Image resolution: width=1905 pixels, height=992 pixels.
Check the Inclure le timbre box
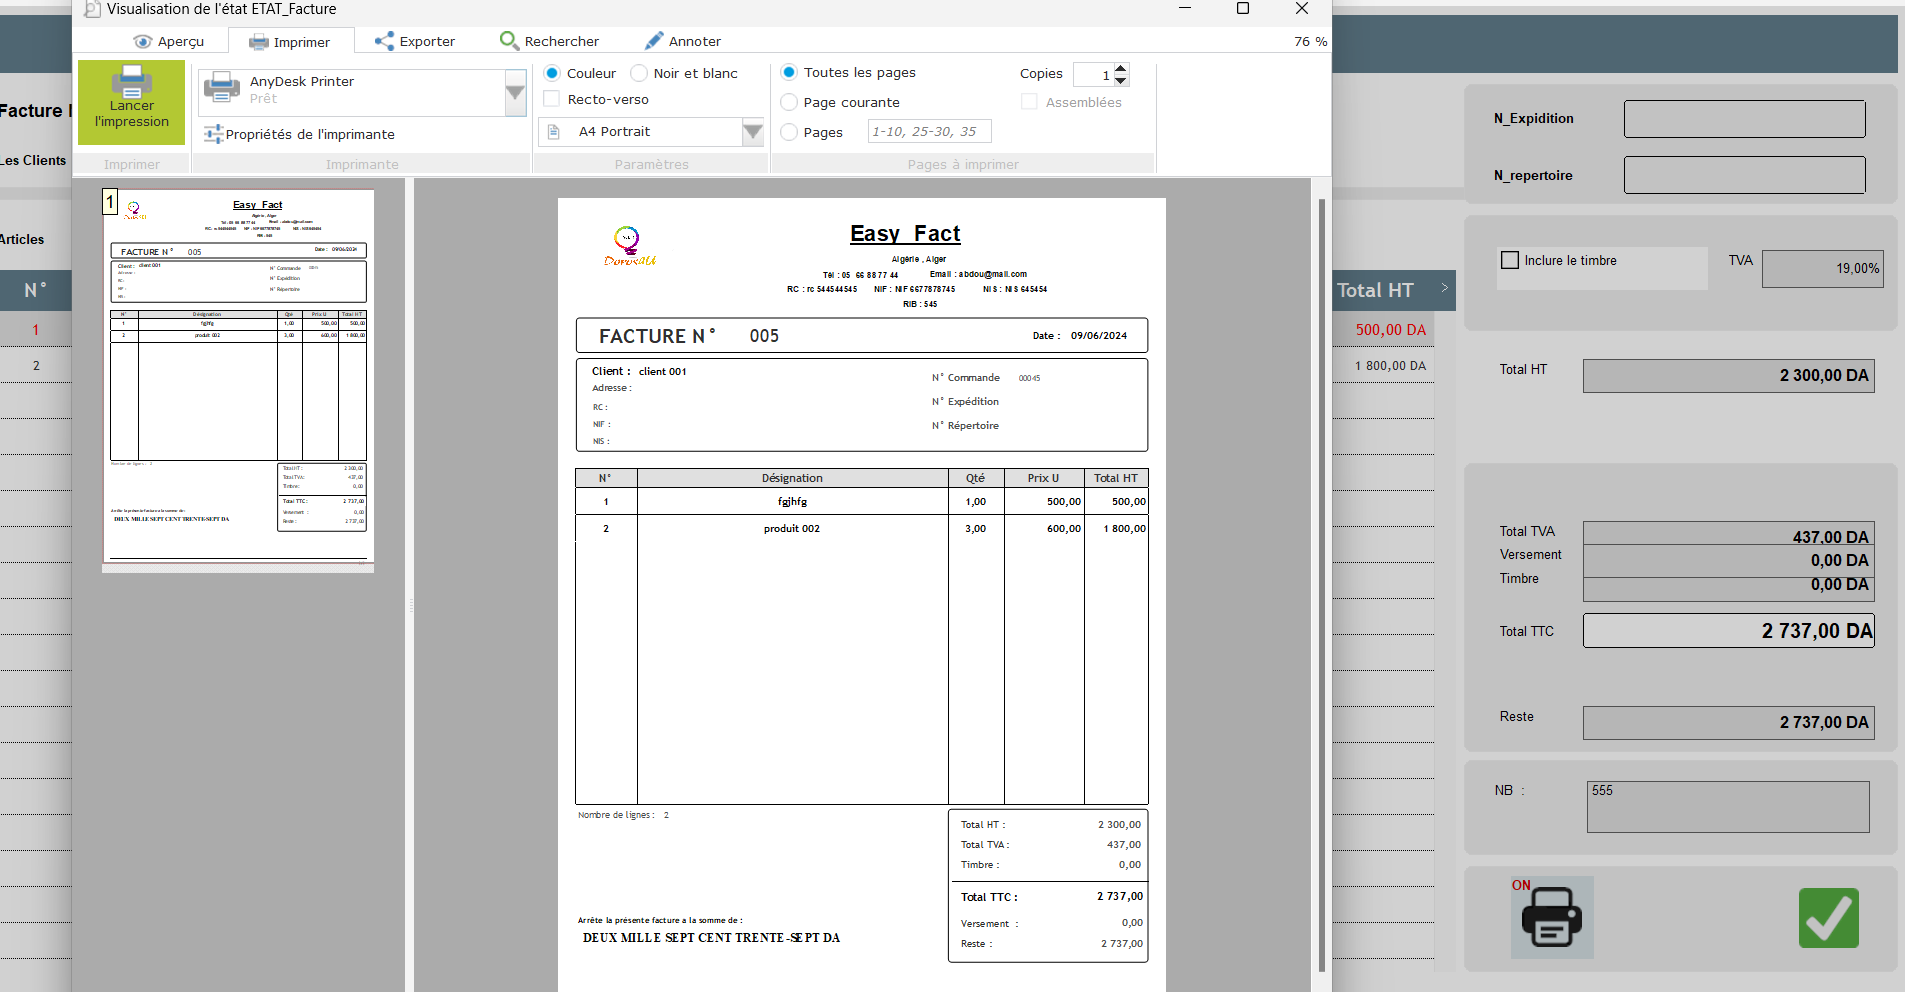click(x=1510, y=260)
